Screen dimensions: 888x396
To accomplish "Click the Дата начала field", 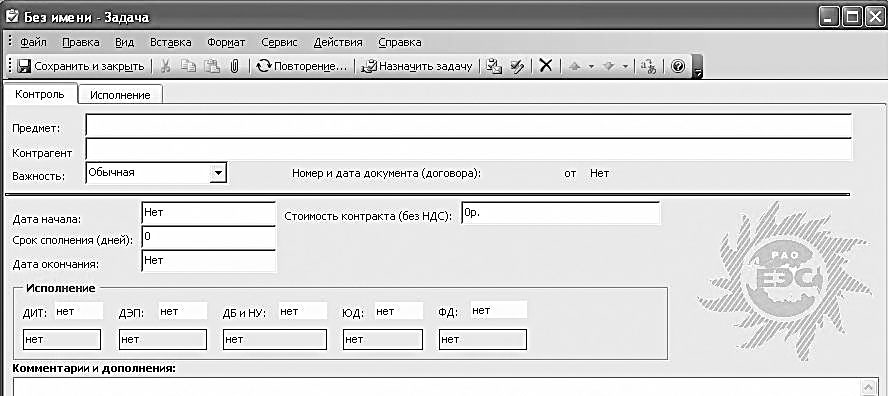I will coord(208,214).
